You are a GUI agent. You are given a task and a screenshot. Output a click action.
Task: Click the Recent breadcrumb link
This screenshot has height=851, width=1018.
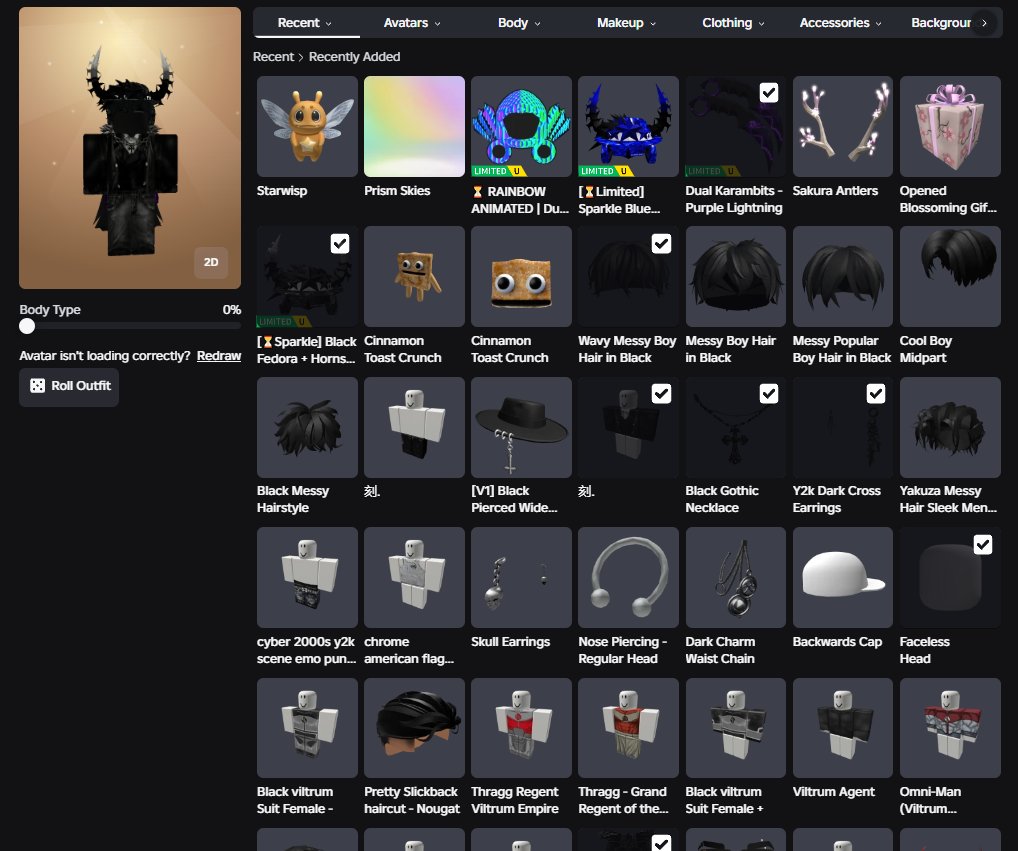pos(273,56)
